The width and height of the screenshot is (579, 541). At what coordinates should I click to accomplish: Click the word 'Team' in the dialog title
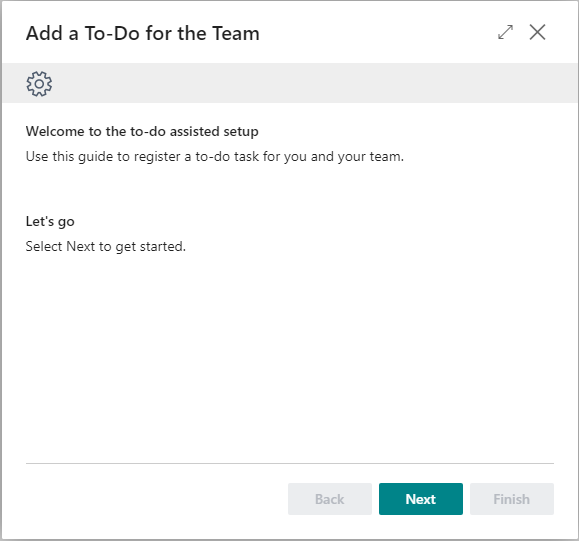pyautogui.click(x=236, y=33)
